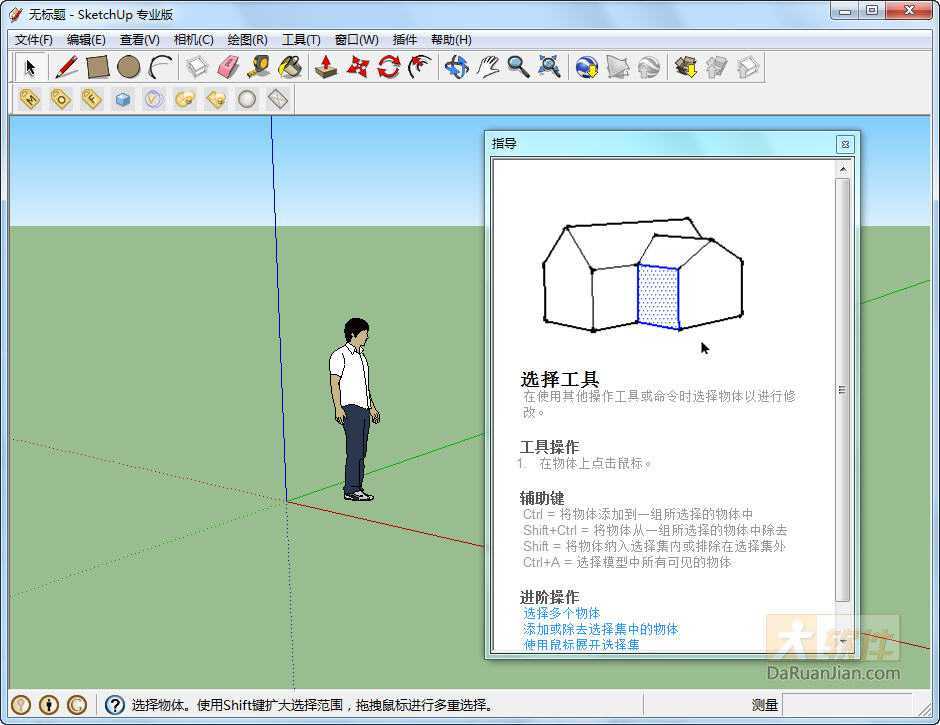Choose the Rectangle drawing tool
The width and height of the screenshot is (940, 725).
[98, 67]
